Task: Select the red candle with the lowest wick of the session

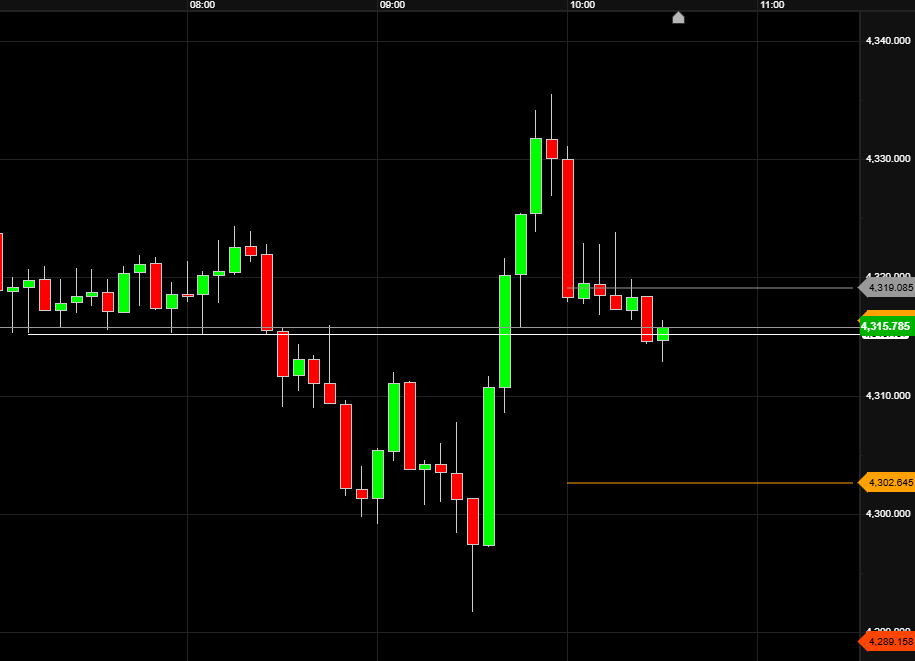Action: click(x=473, y=522)
